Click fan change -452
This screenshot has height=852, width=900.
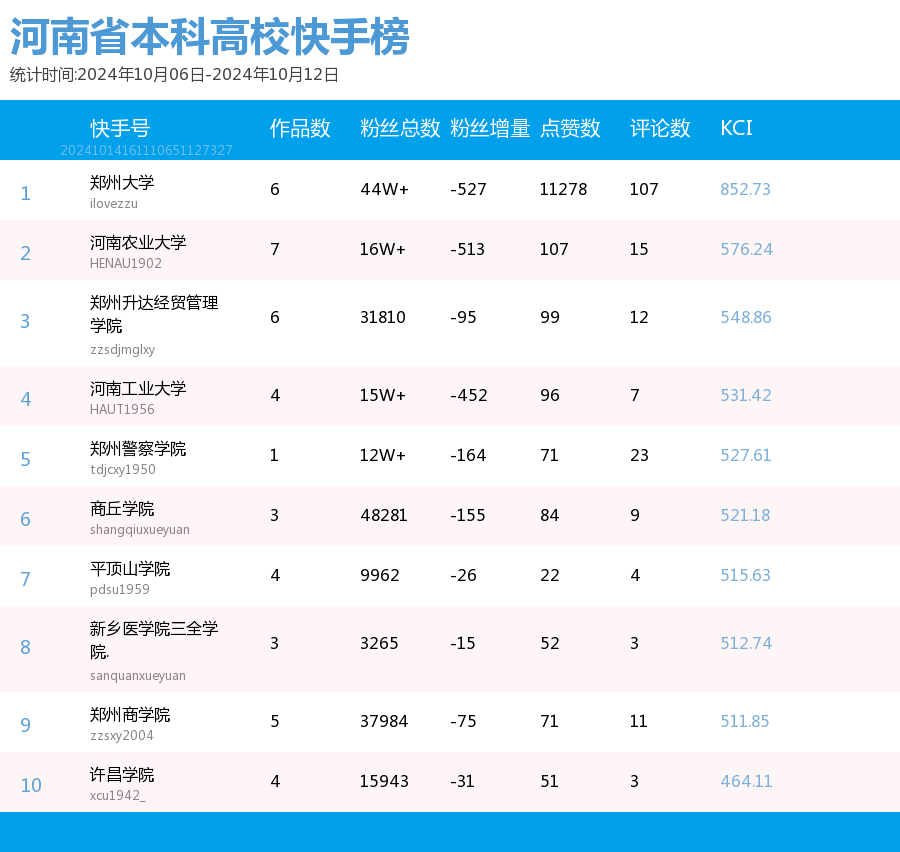coord(469,395)
